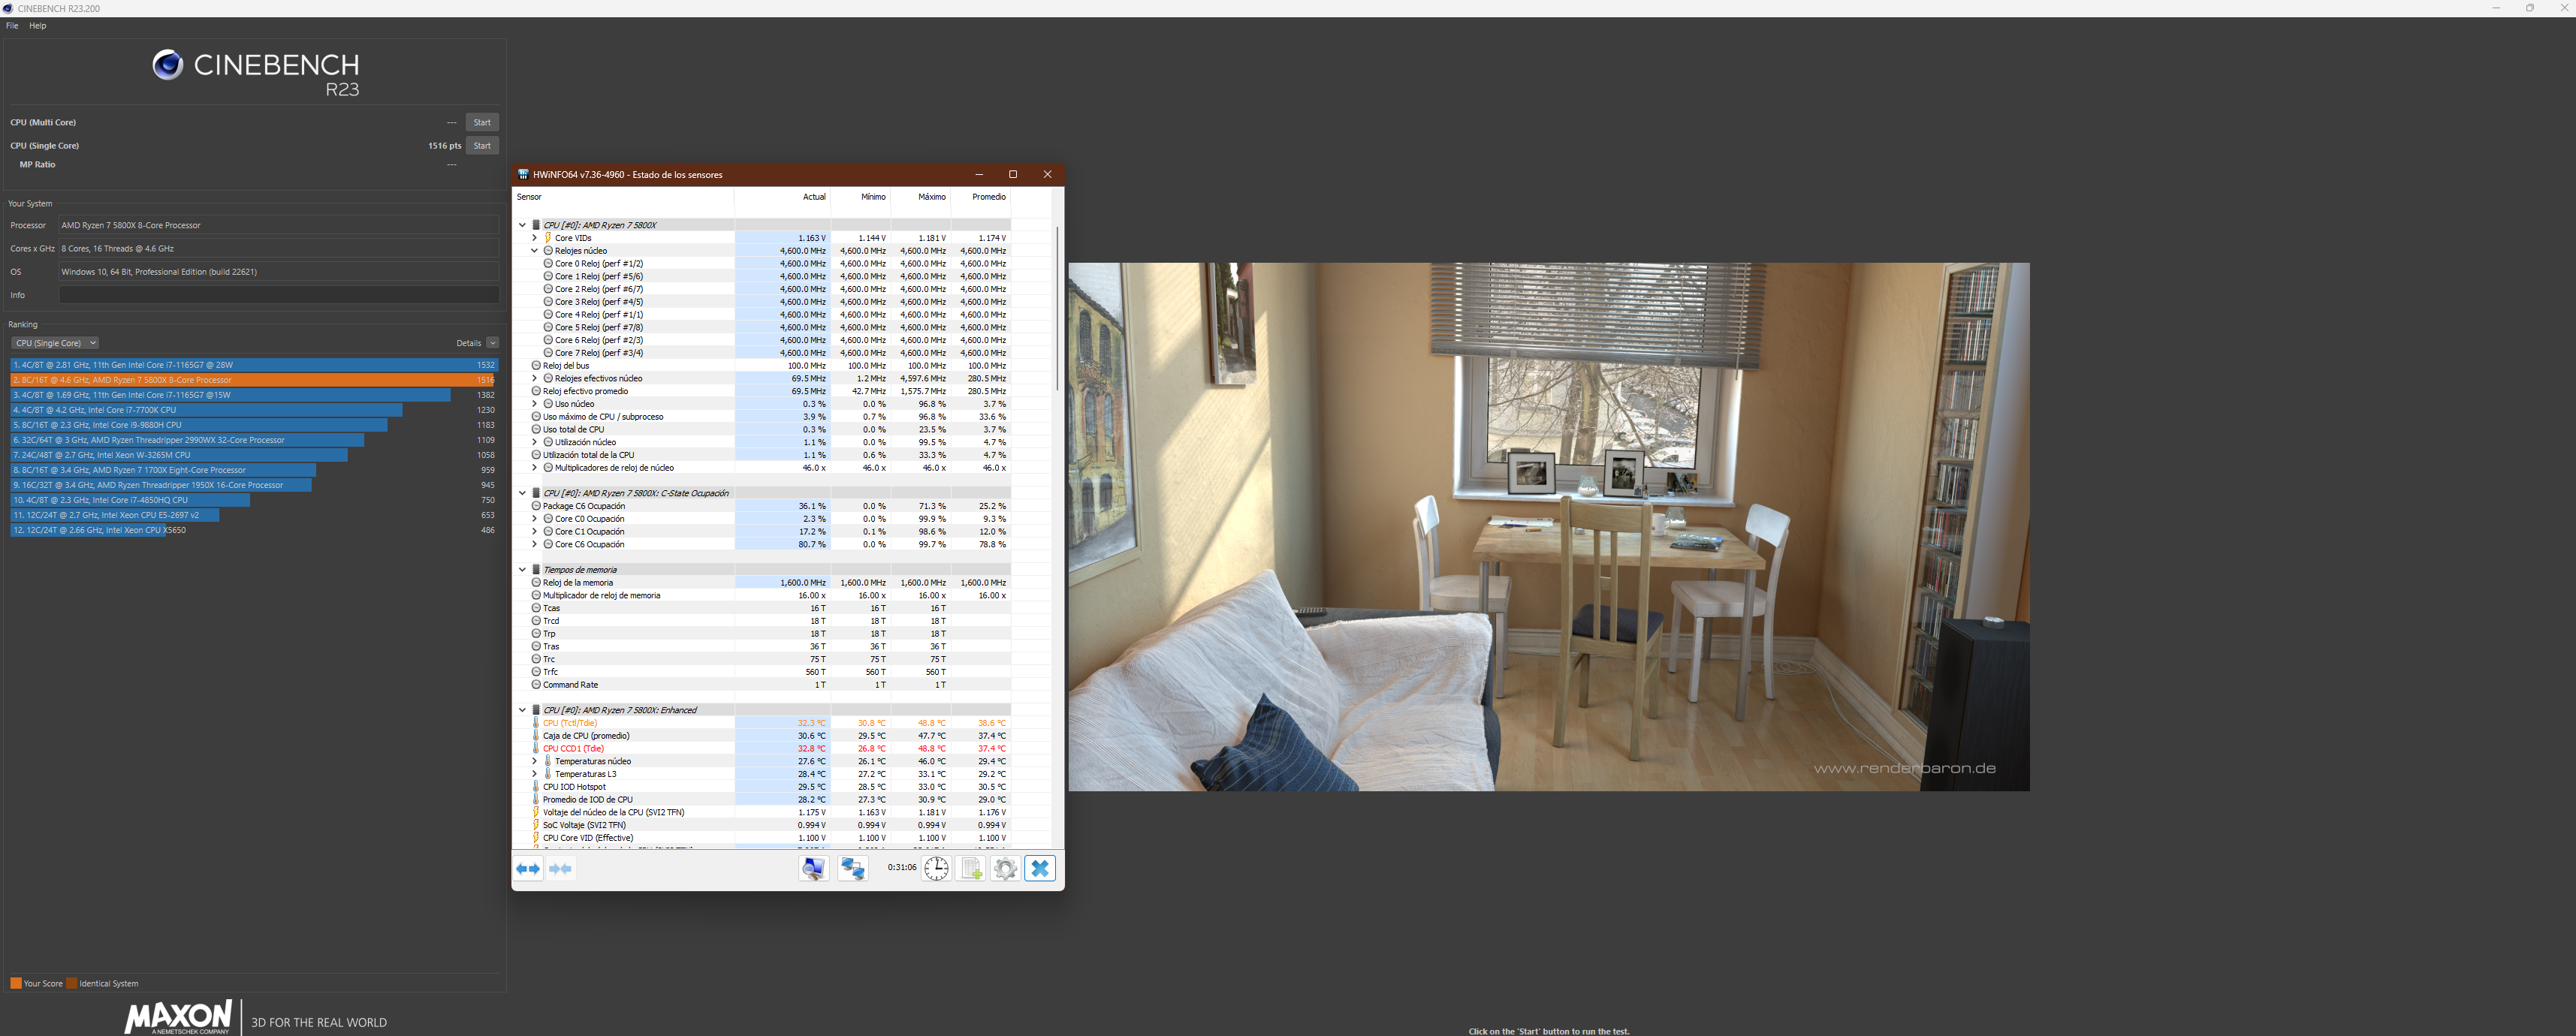The width and height of the screenshot is (2576, 1036).
Task: Expand the Utilización núcleo row
Action: 534,442
